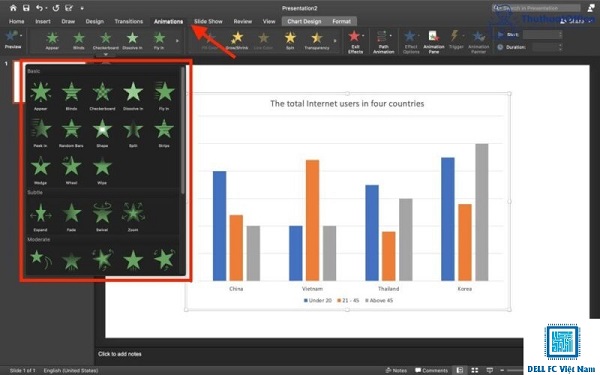Select Dissolve In effect in the ribbon gallery
This screenshot has height=375, width=600.
(x=132, y=41)
